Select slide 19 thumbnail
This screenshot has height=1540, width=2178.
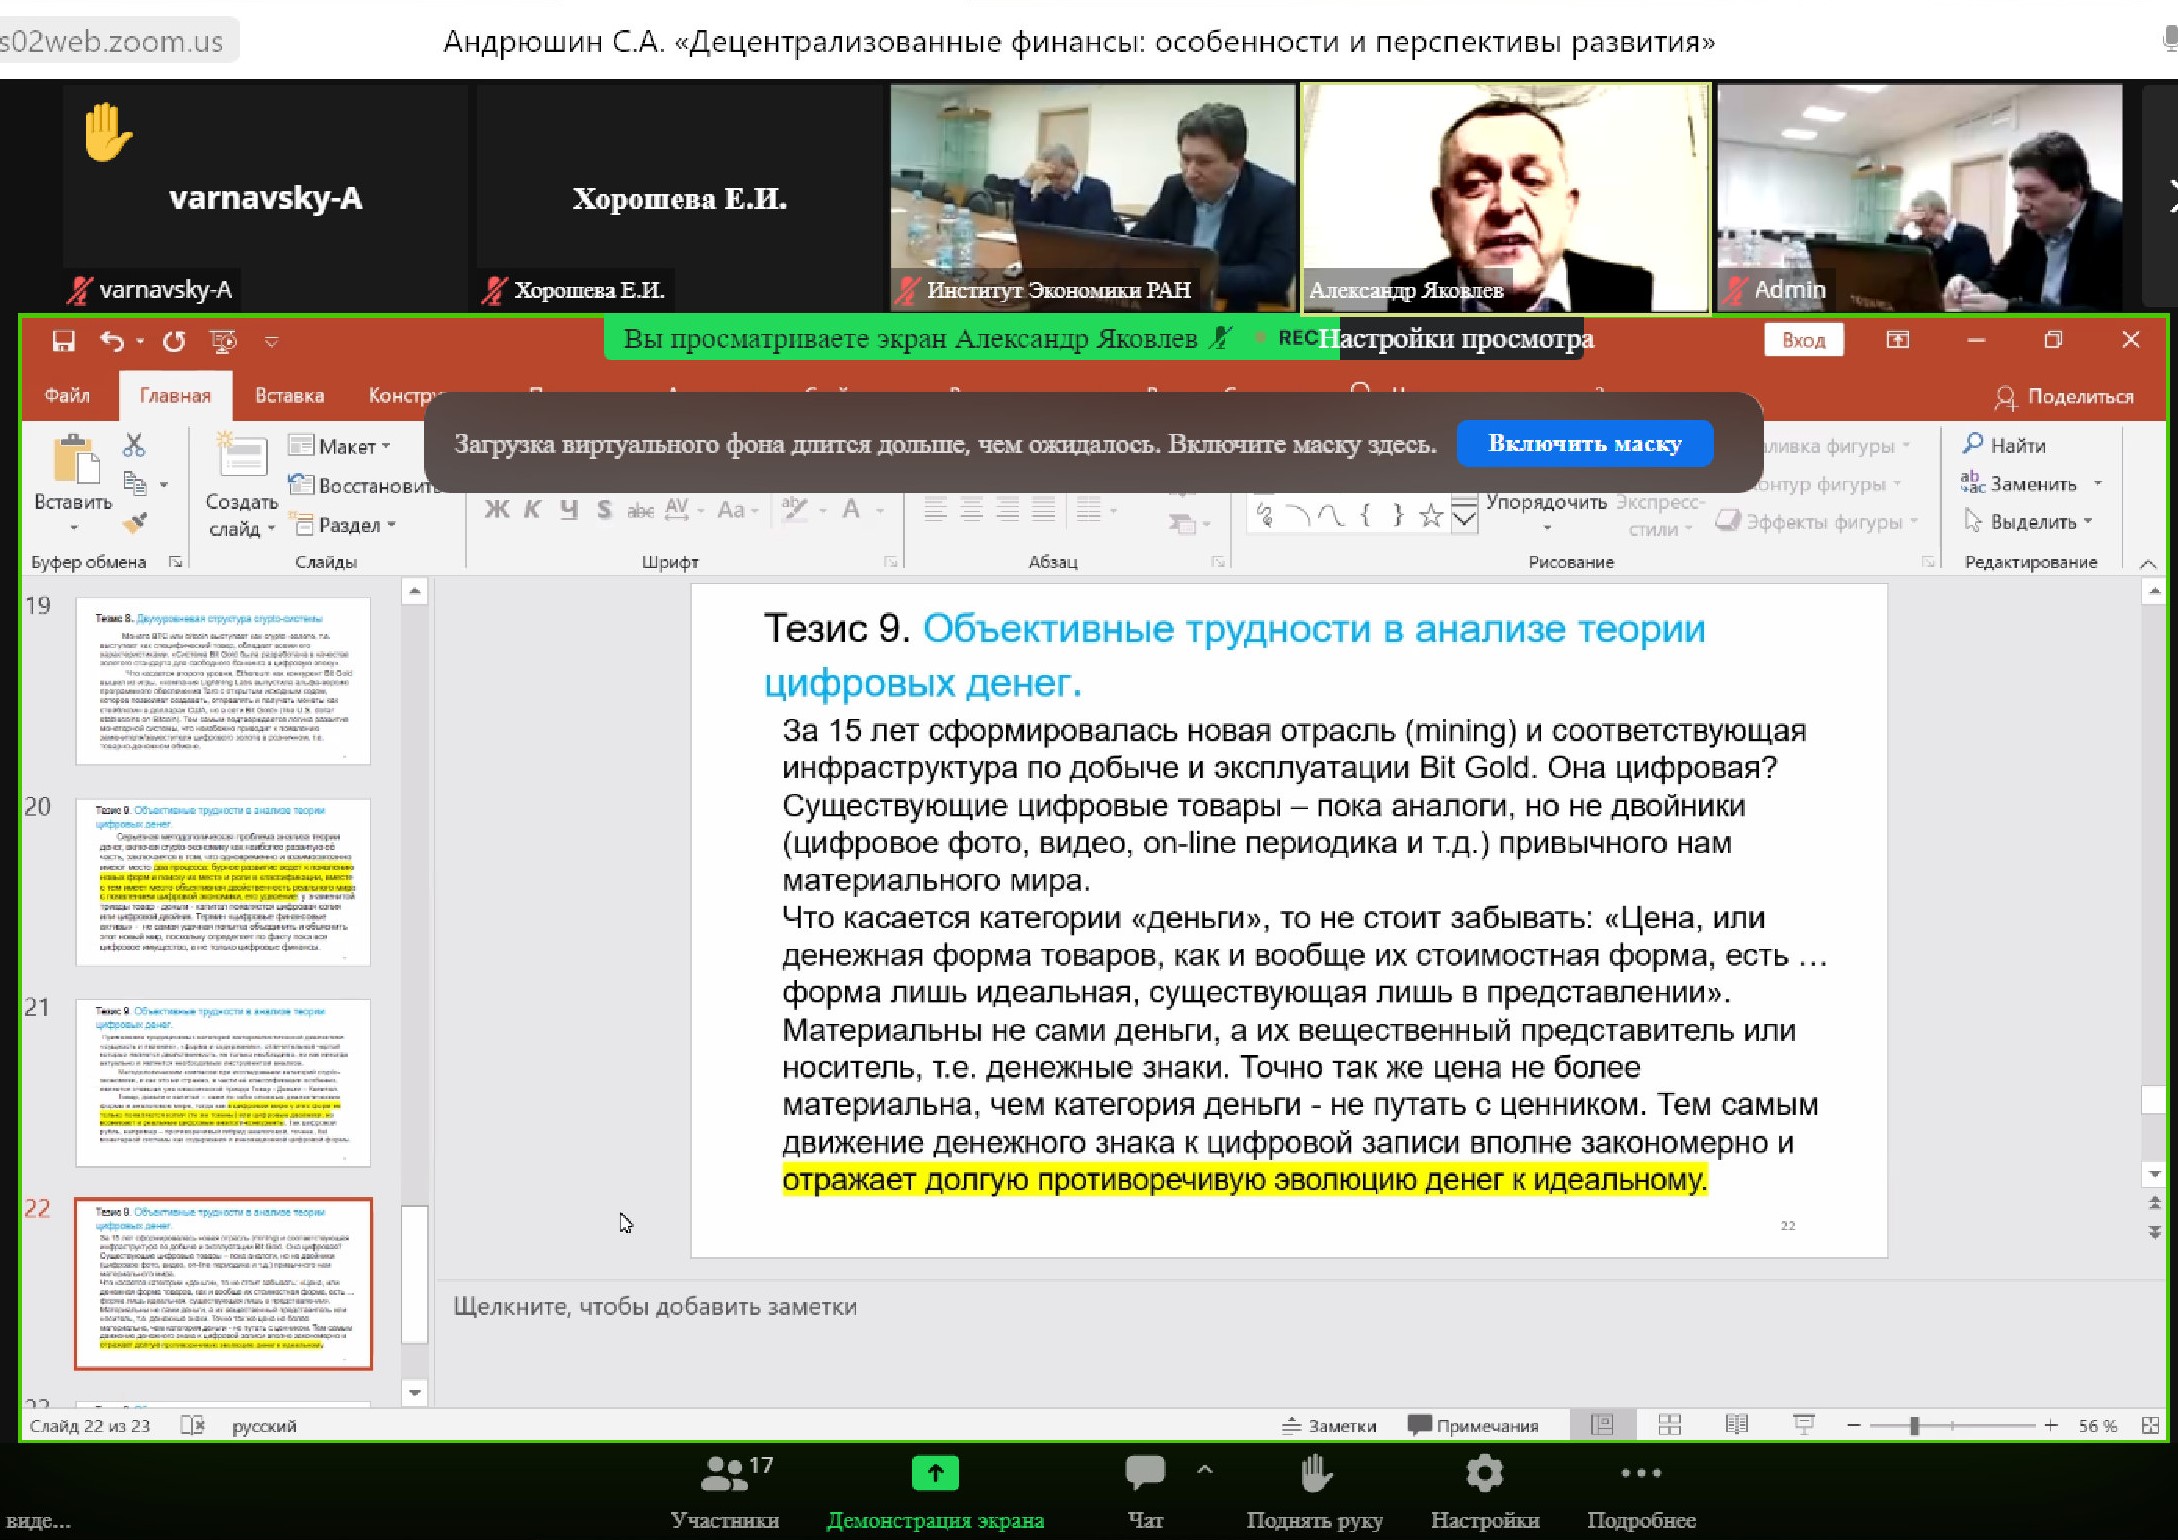(x=223, y=681)
